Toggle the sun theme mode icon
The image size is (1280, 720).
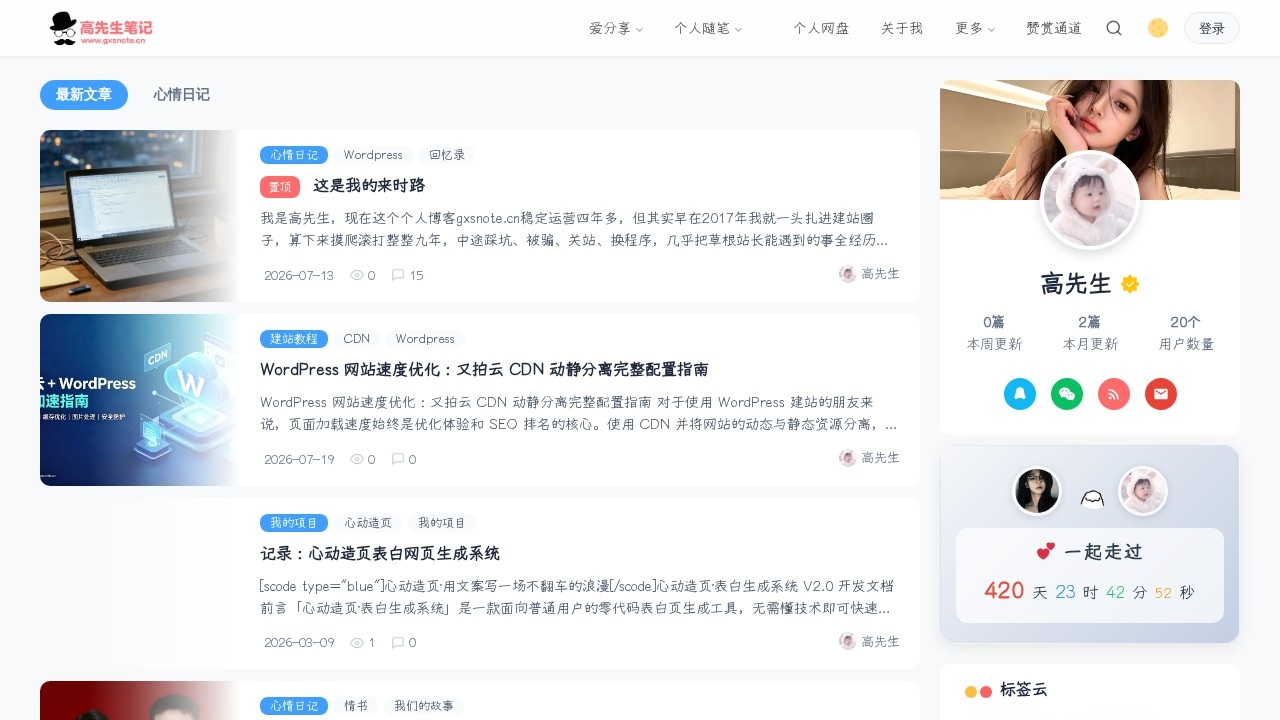point(1158,28)
